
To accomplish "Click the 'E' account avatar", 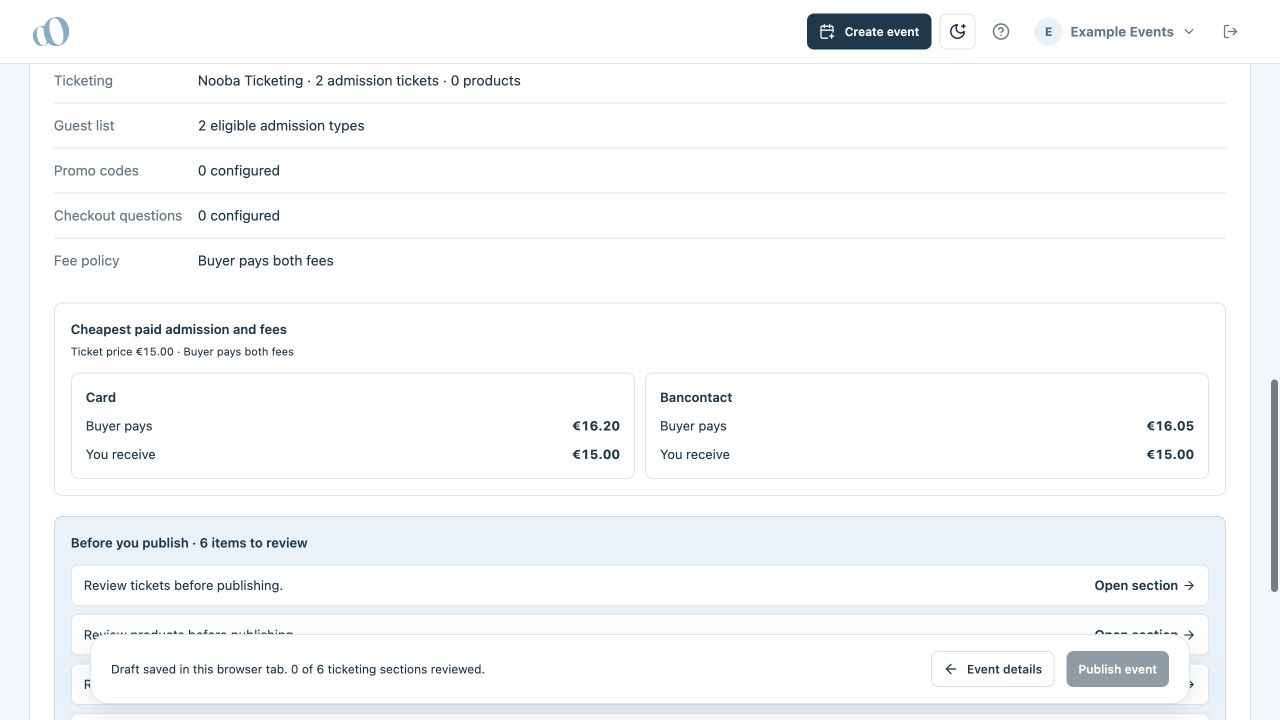I will [x=1048, y=32].
